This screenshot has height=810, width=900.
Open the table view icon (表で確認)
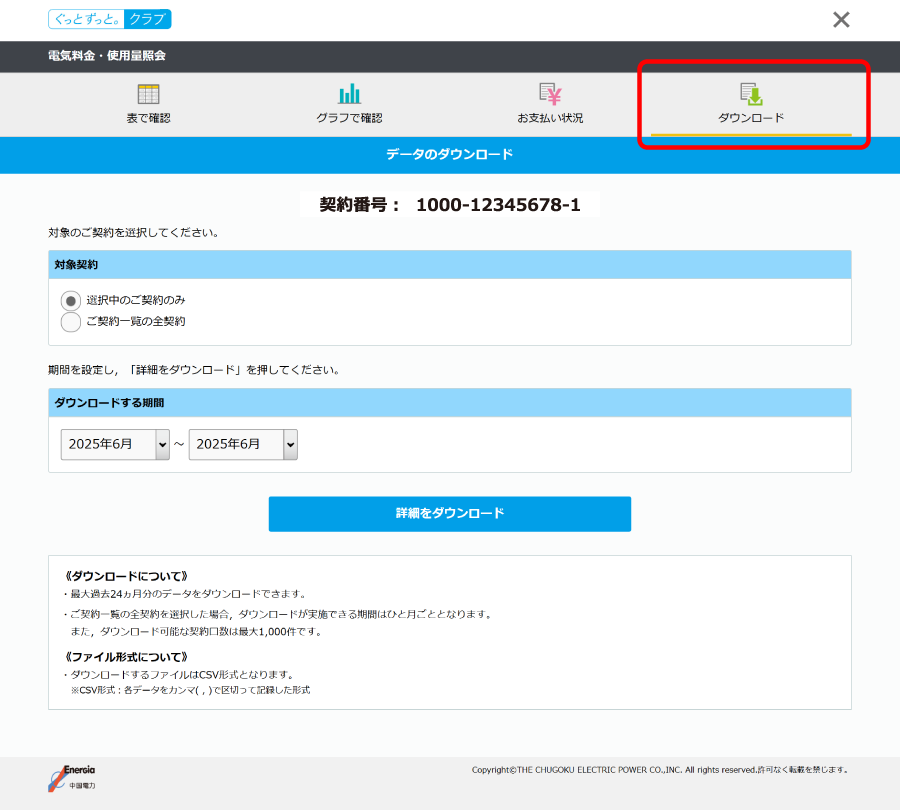[x=148, y=94]
